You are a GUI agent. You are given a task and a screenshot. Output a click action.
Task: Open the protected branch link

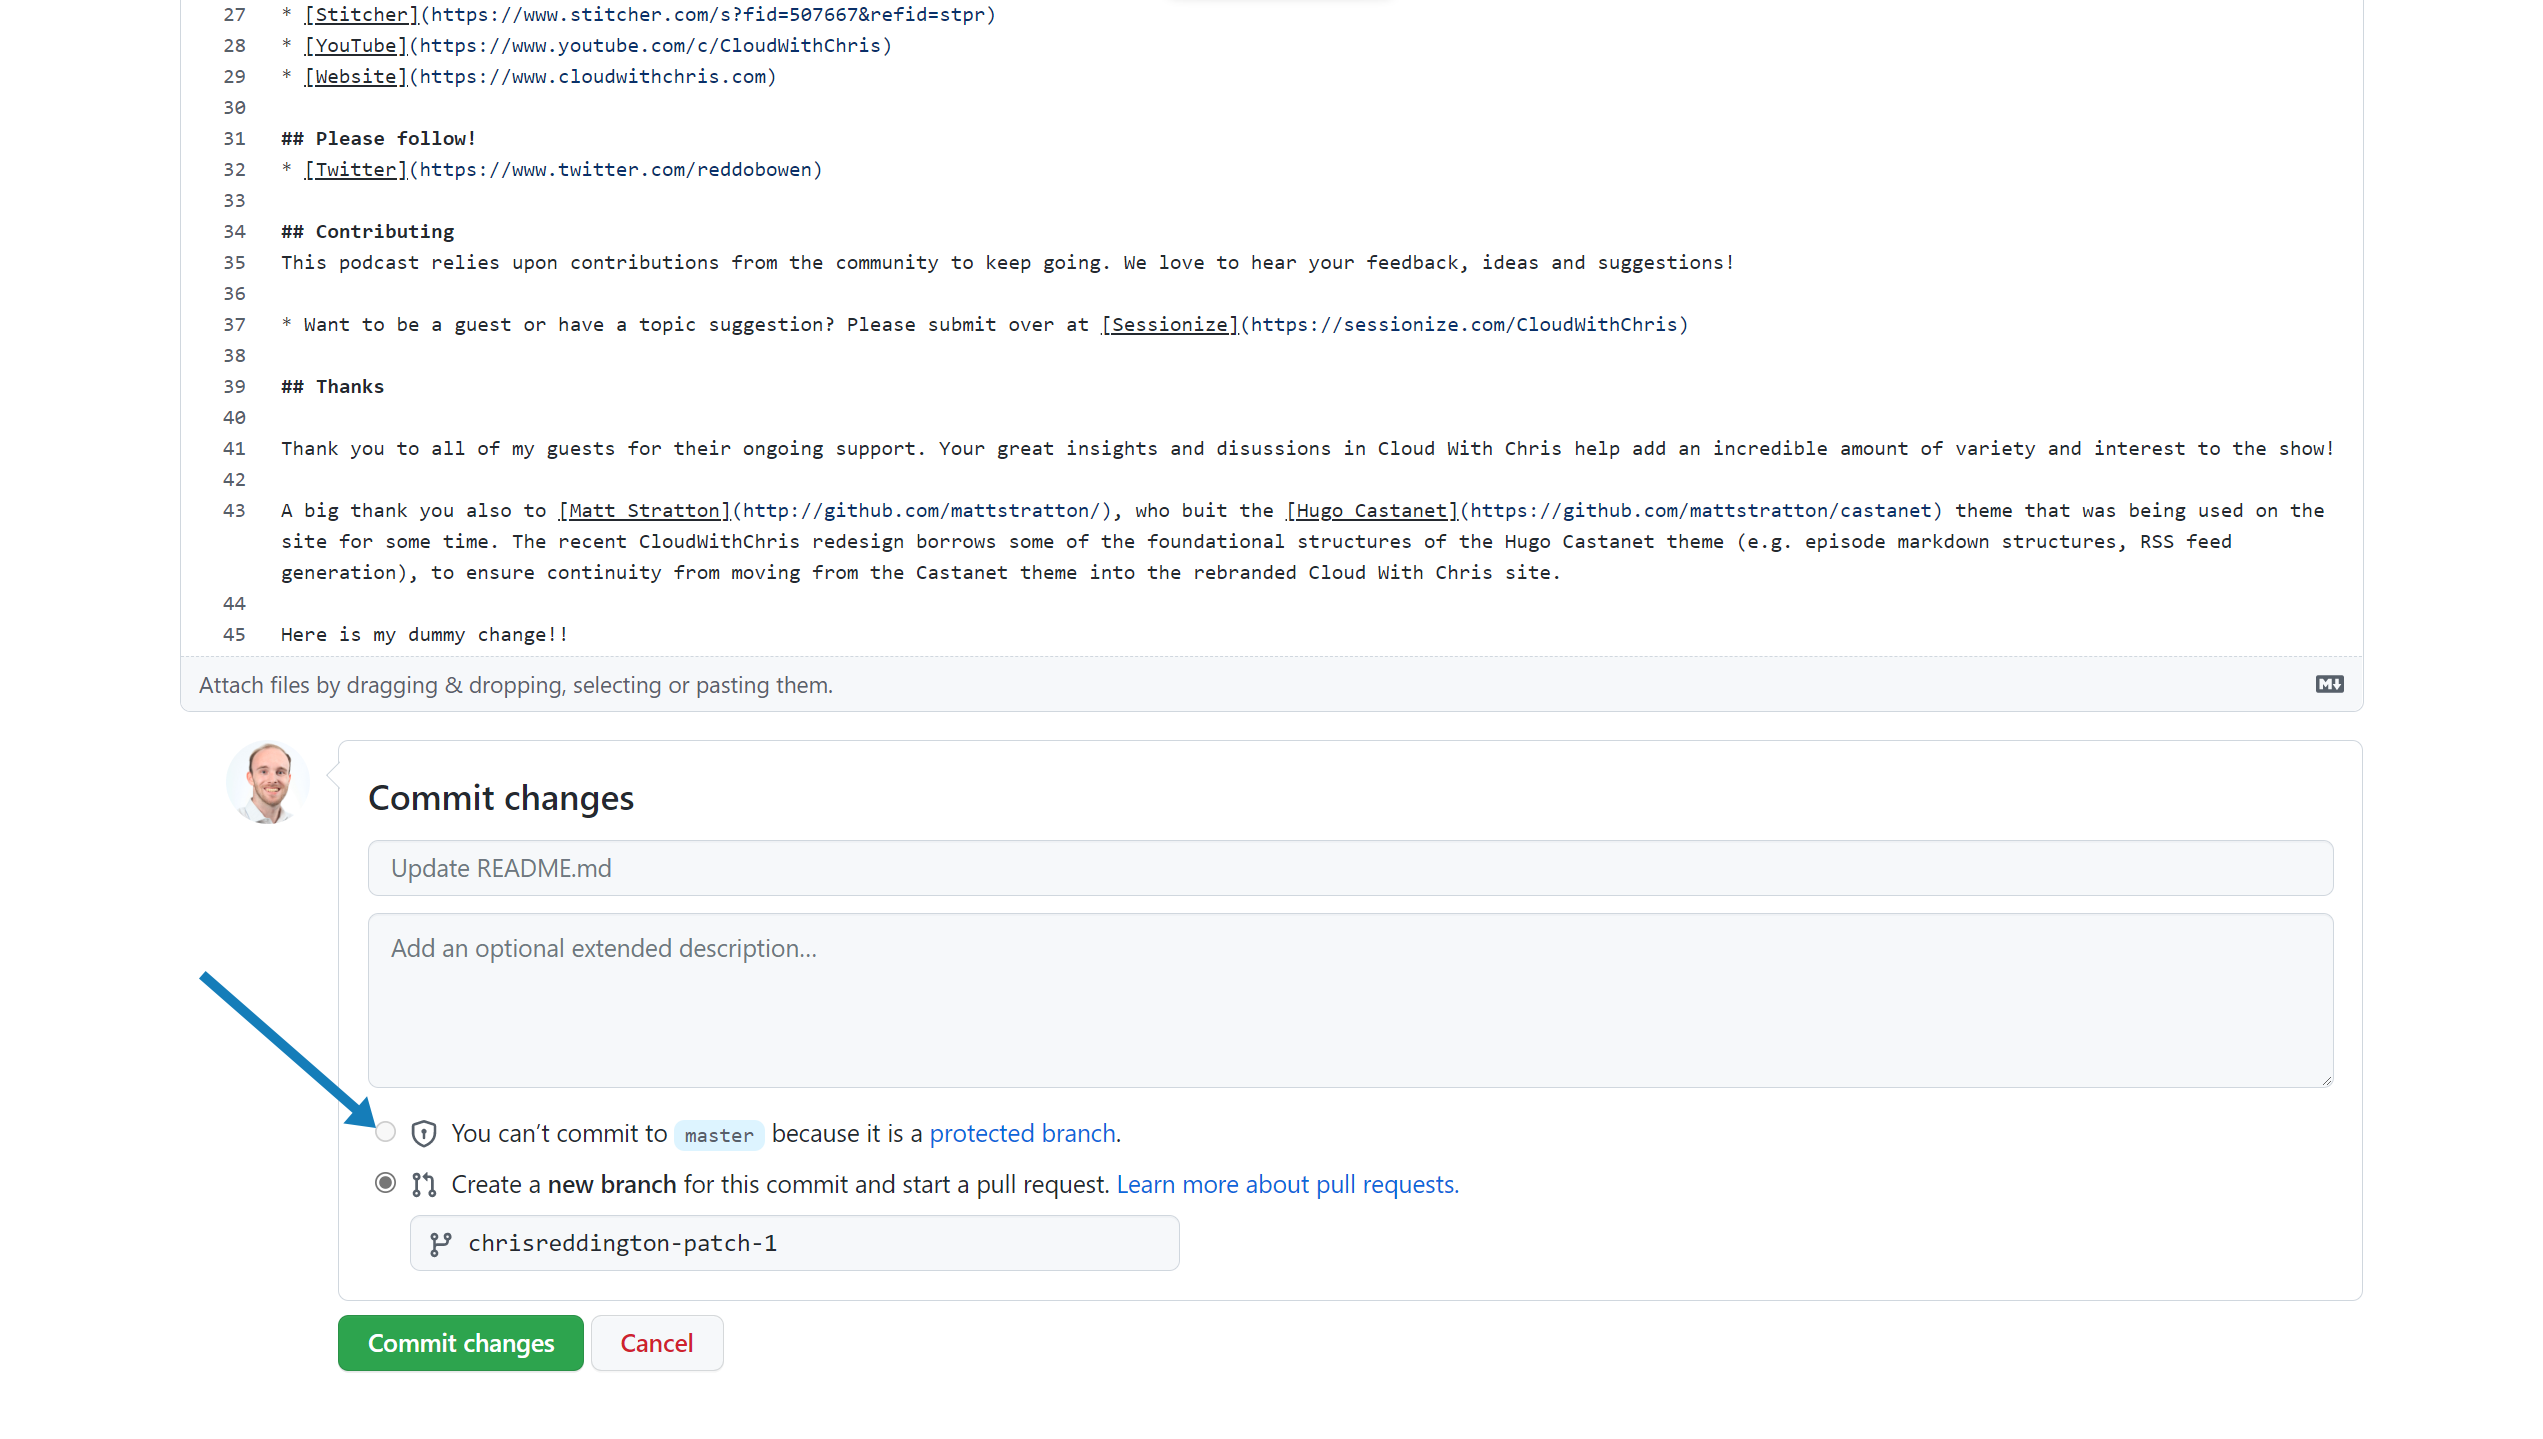coord(1022,1132)
